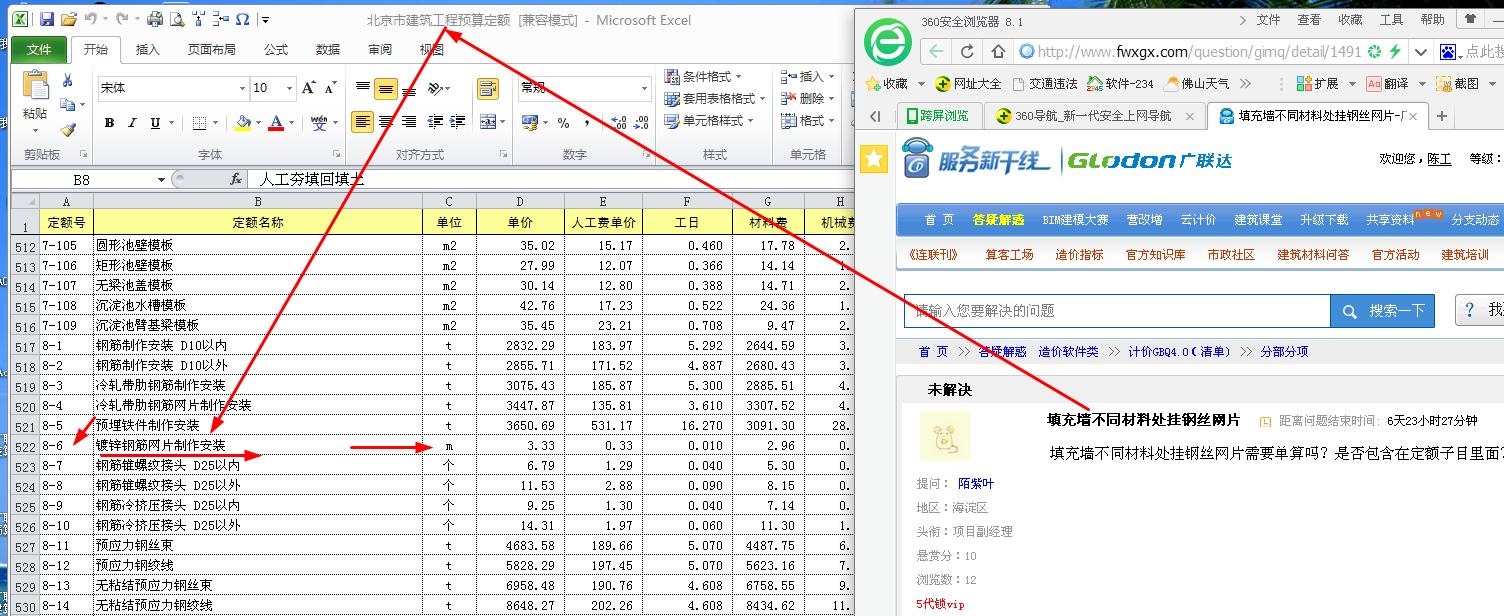Click the 陈工 username link
1504x616 pixels.
click(1439, 159)
